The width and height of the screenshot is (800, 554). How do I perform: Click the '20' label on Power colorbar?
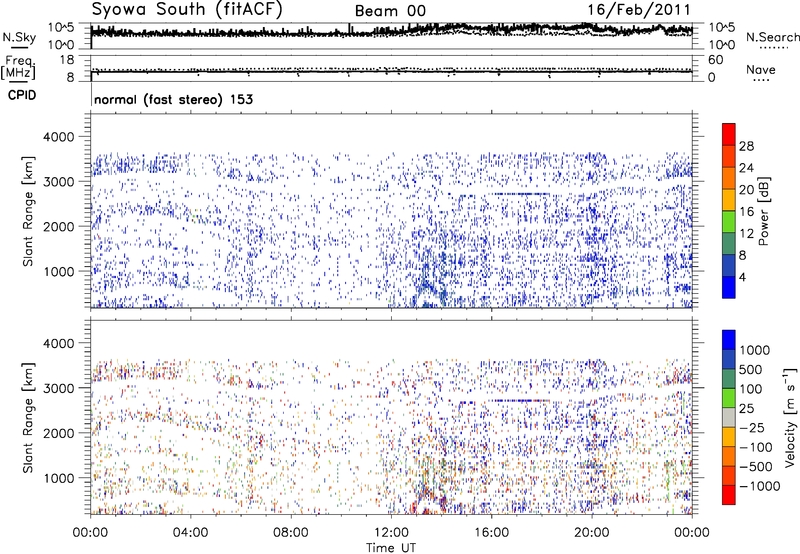[746, 190]
